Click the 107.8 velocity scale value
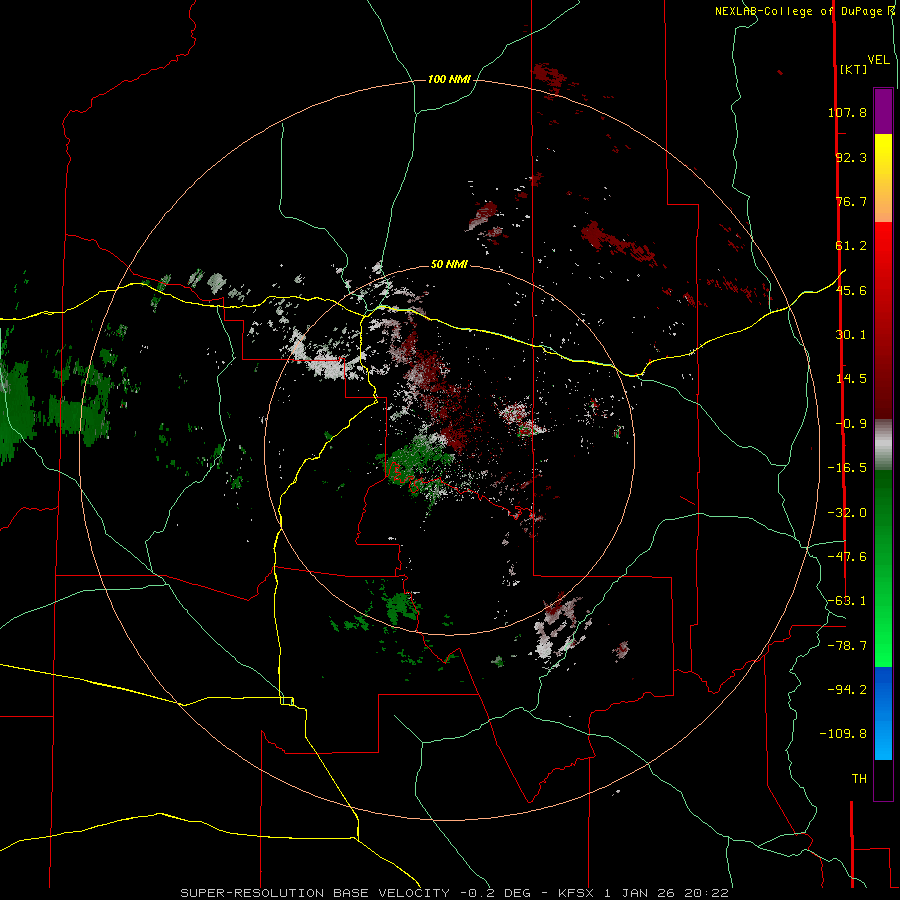Screen dimensions: 900x900 (847, 112)
